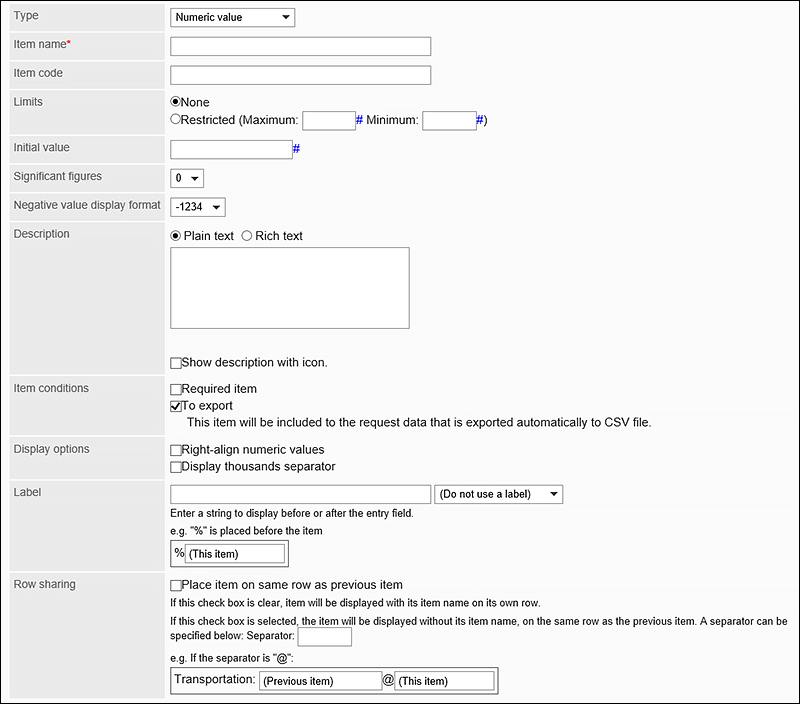Click the (Previous item) example field
Image resolution: width=800 pixels, height=704 pixels.
click(x=320, y=681)
